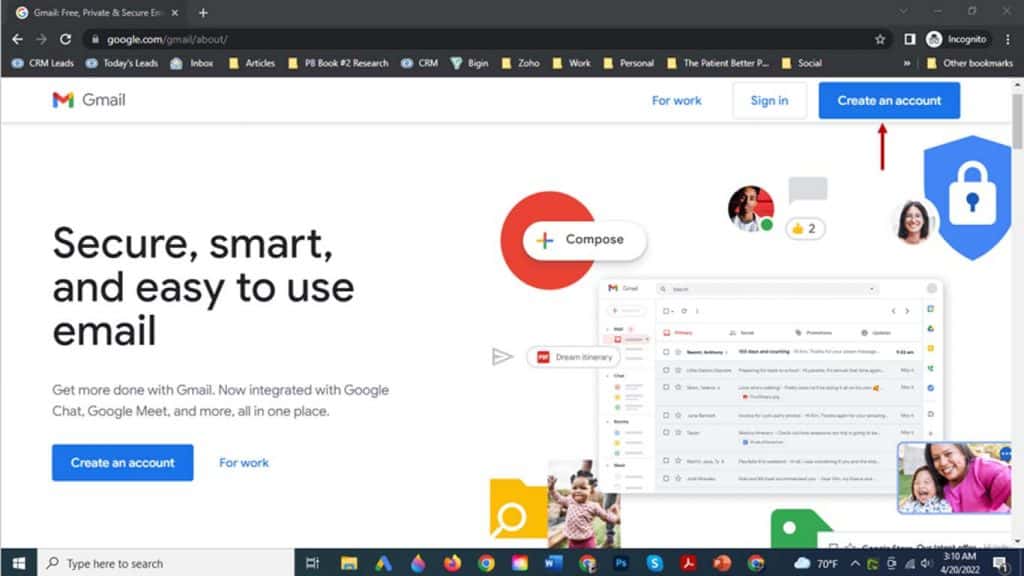
Task: Expand the Work bookmark folder
Action: pos(571,63)
